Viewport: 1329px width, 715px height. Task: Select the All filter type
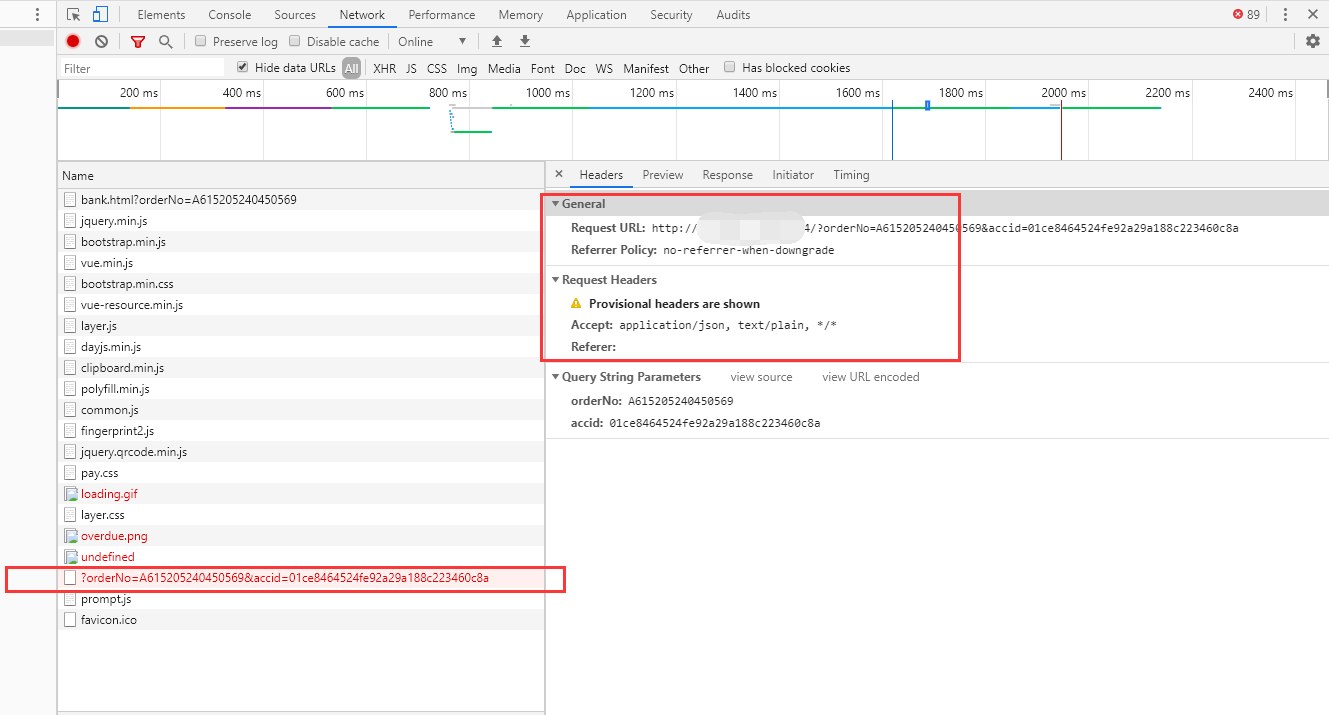pos(351,68)
